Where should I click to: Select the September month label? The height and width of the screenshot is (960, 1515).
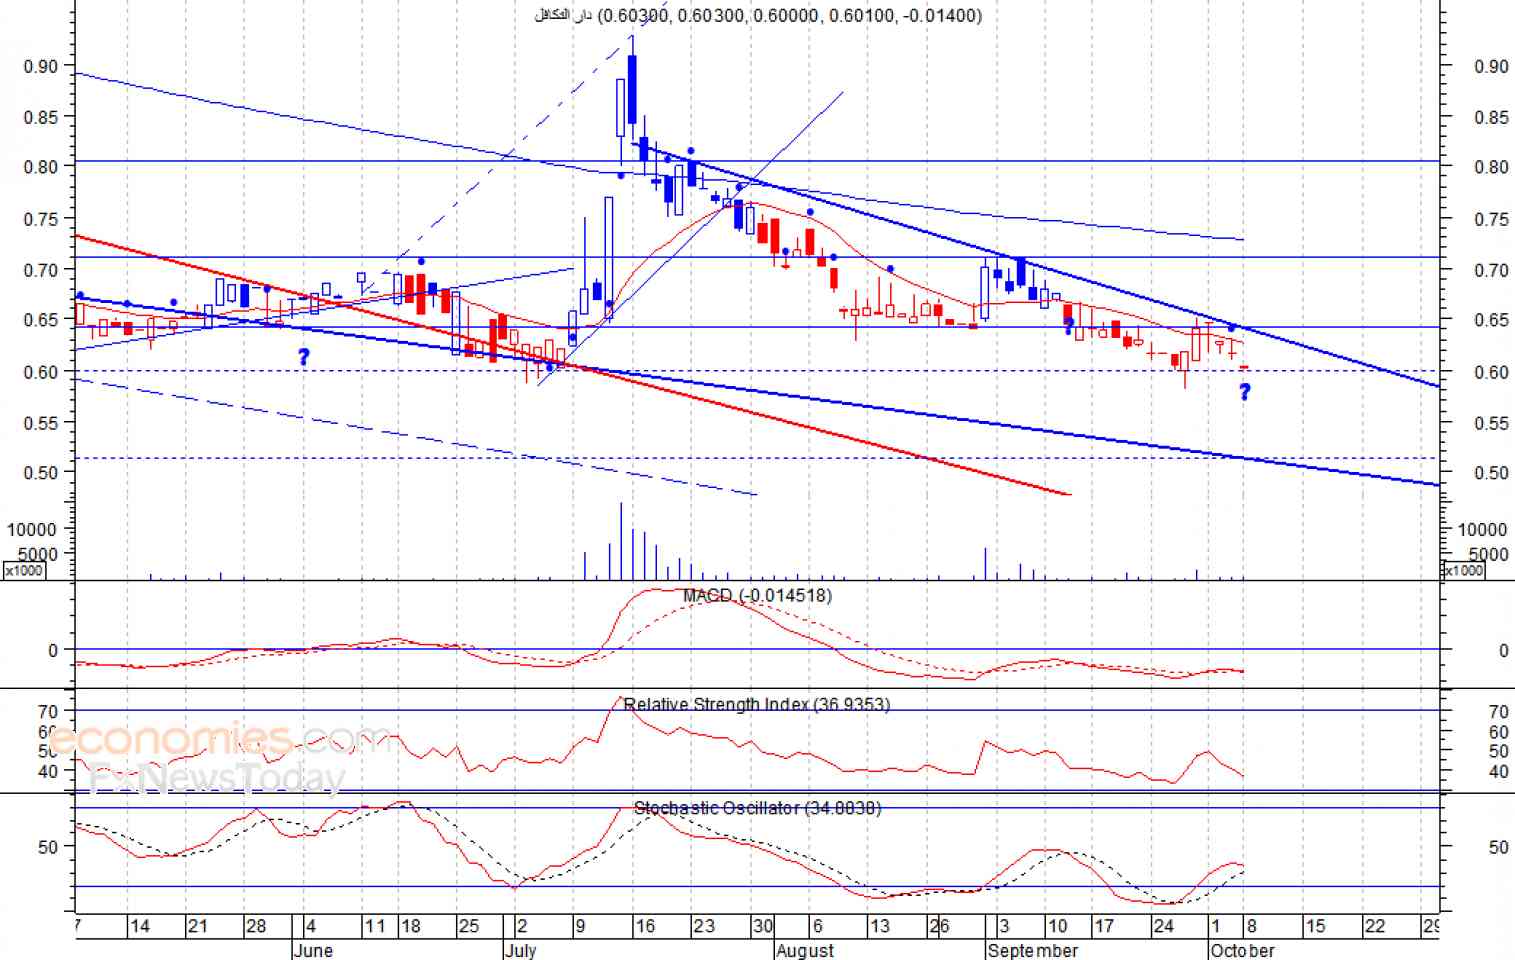[1033, 950]
